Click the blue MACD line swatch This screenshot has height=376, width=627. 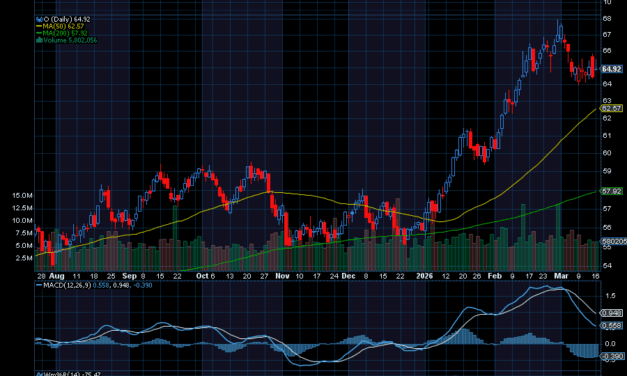pyautogui.click(x=39, y=285)
